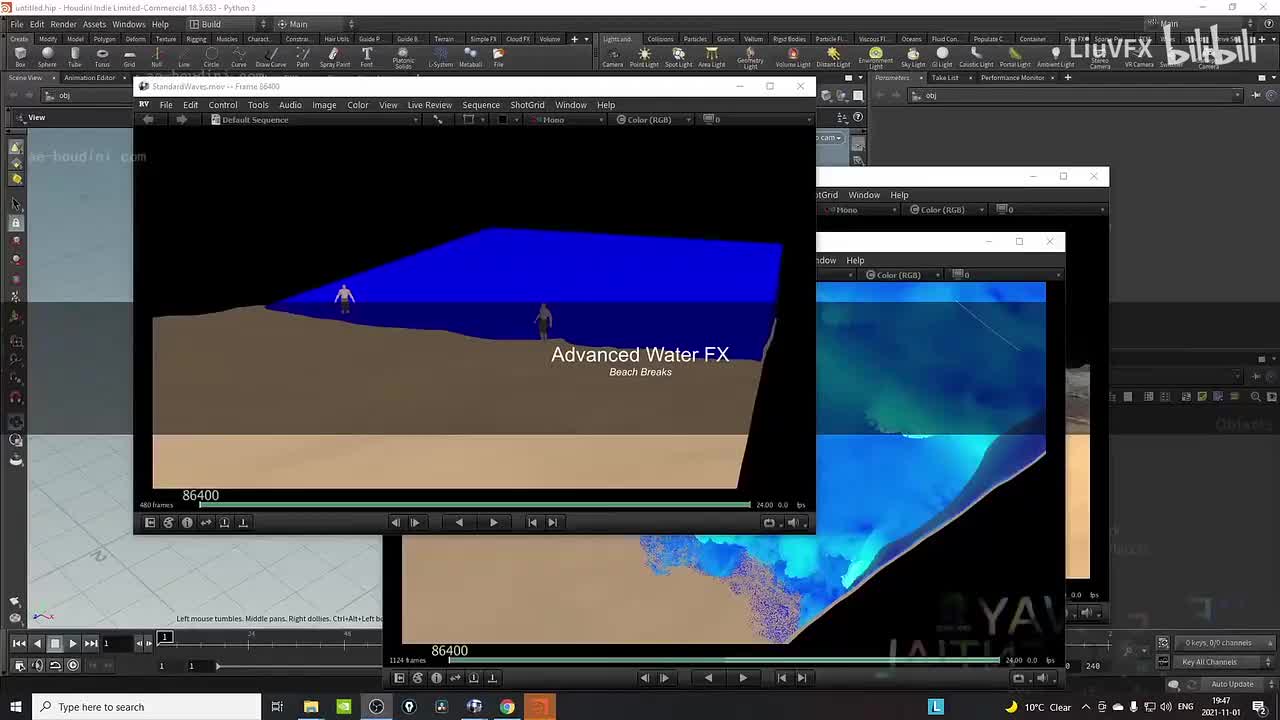
Task: Open the RV Live Review menu
Action: point(429,105)
